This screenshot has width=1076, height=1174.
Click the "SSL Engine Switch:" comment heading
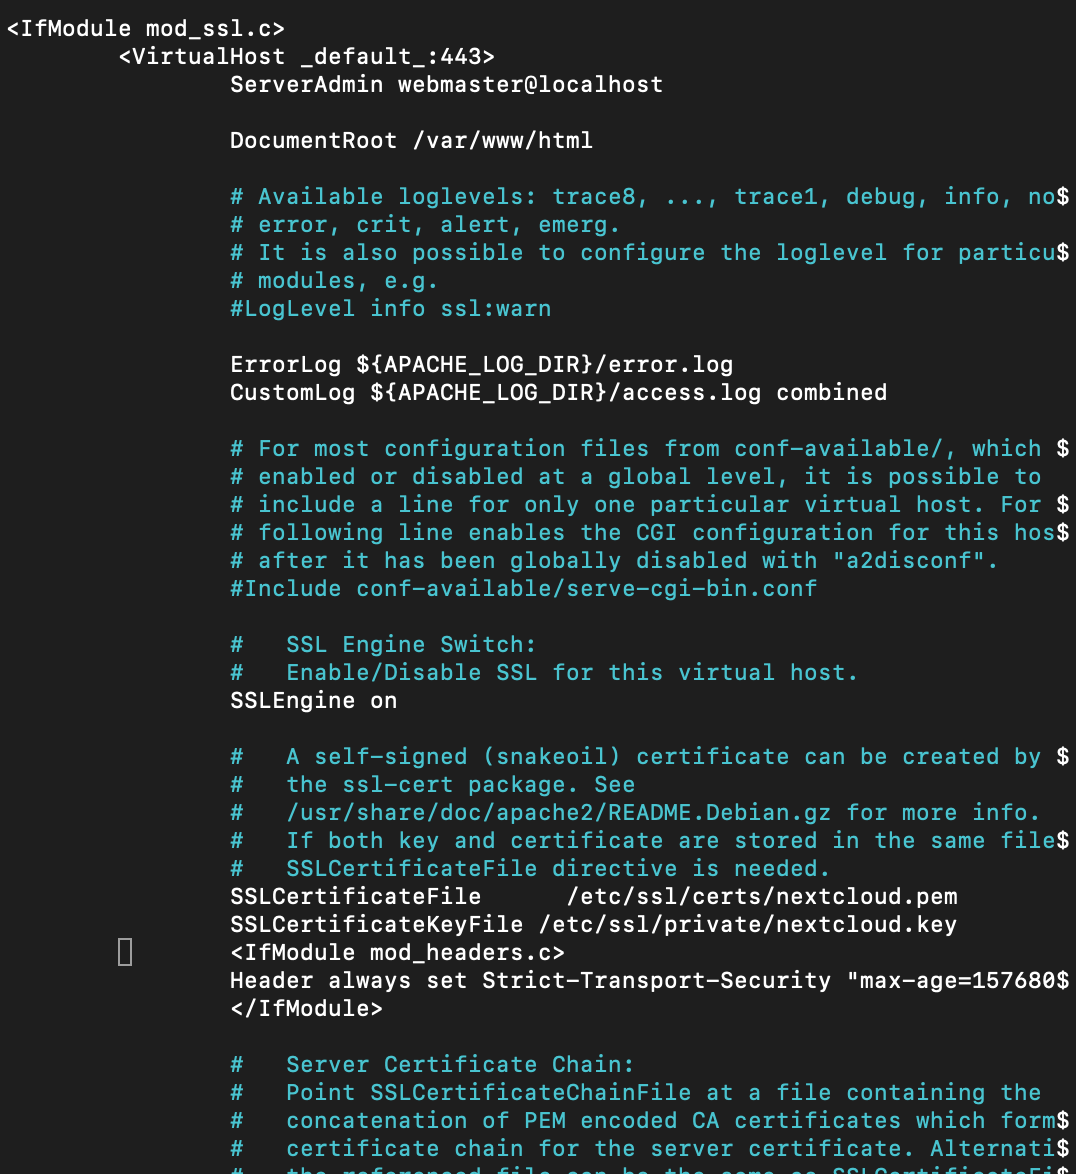pyautogui.click(x=411, y=644)
